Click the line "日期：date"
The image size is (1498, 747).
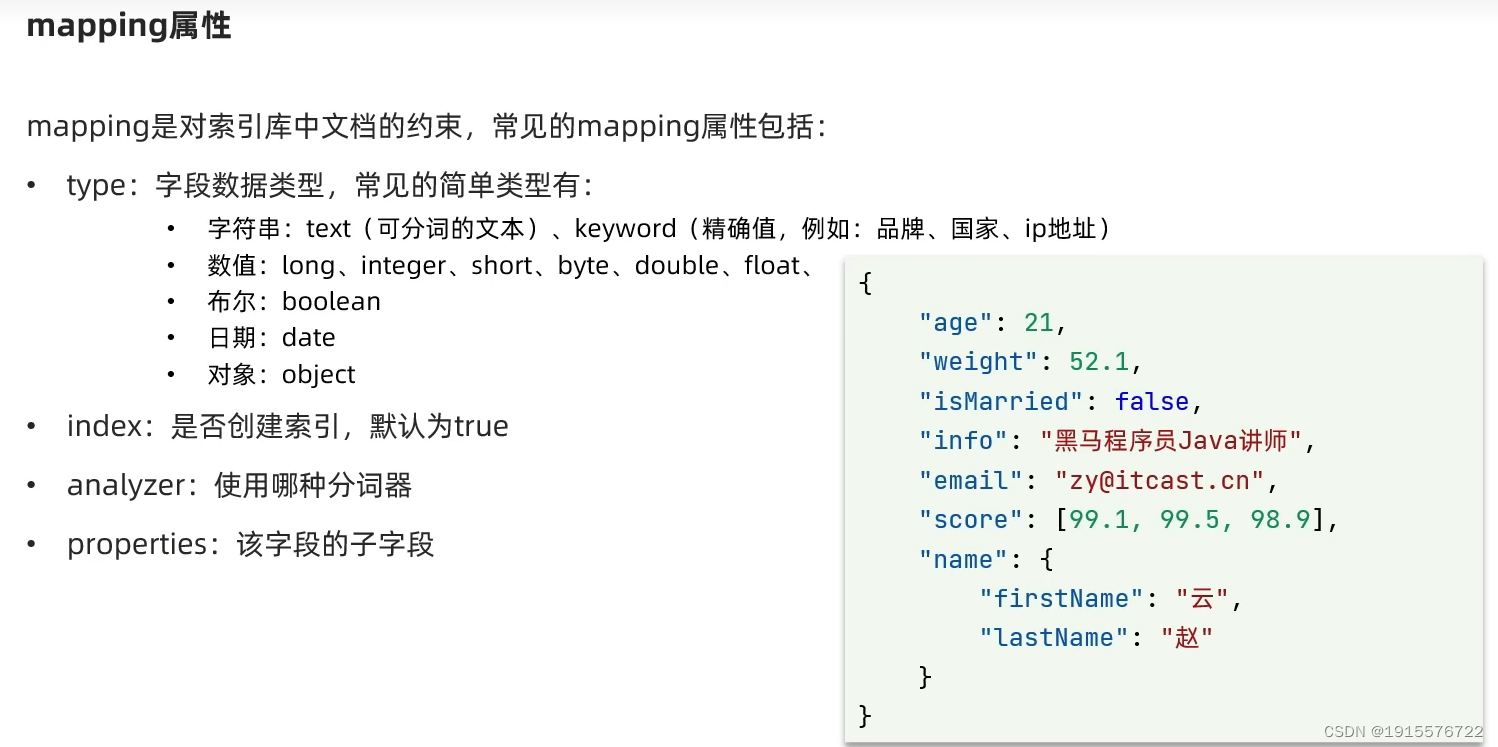(271, 338)
